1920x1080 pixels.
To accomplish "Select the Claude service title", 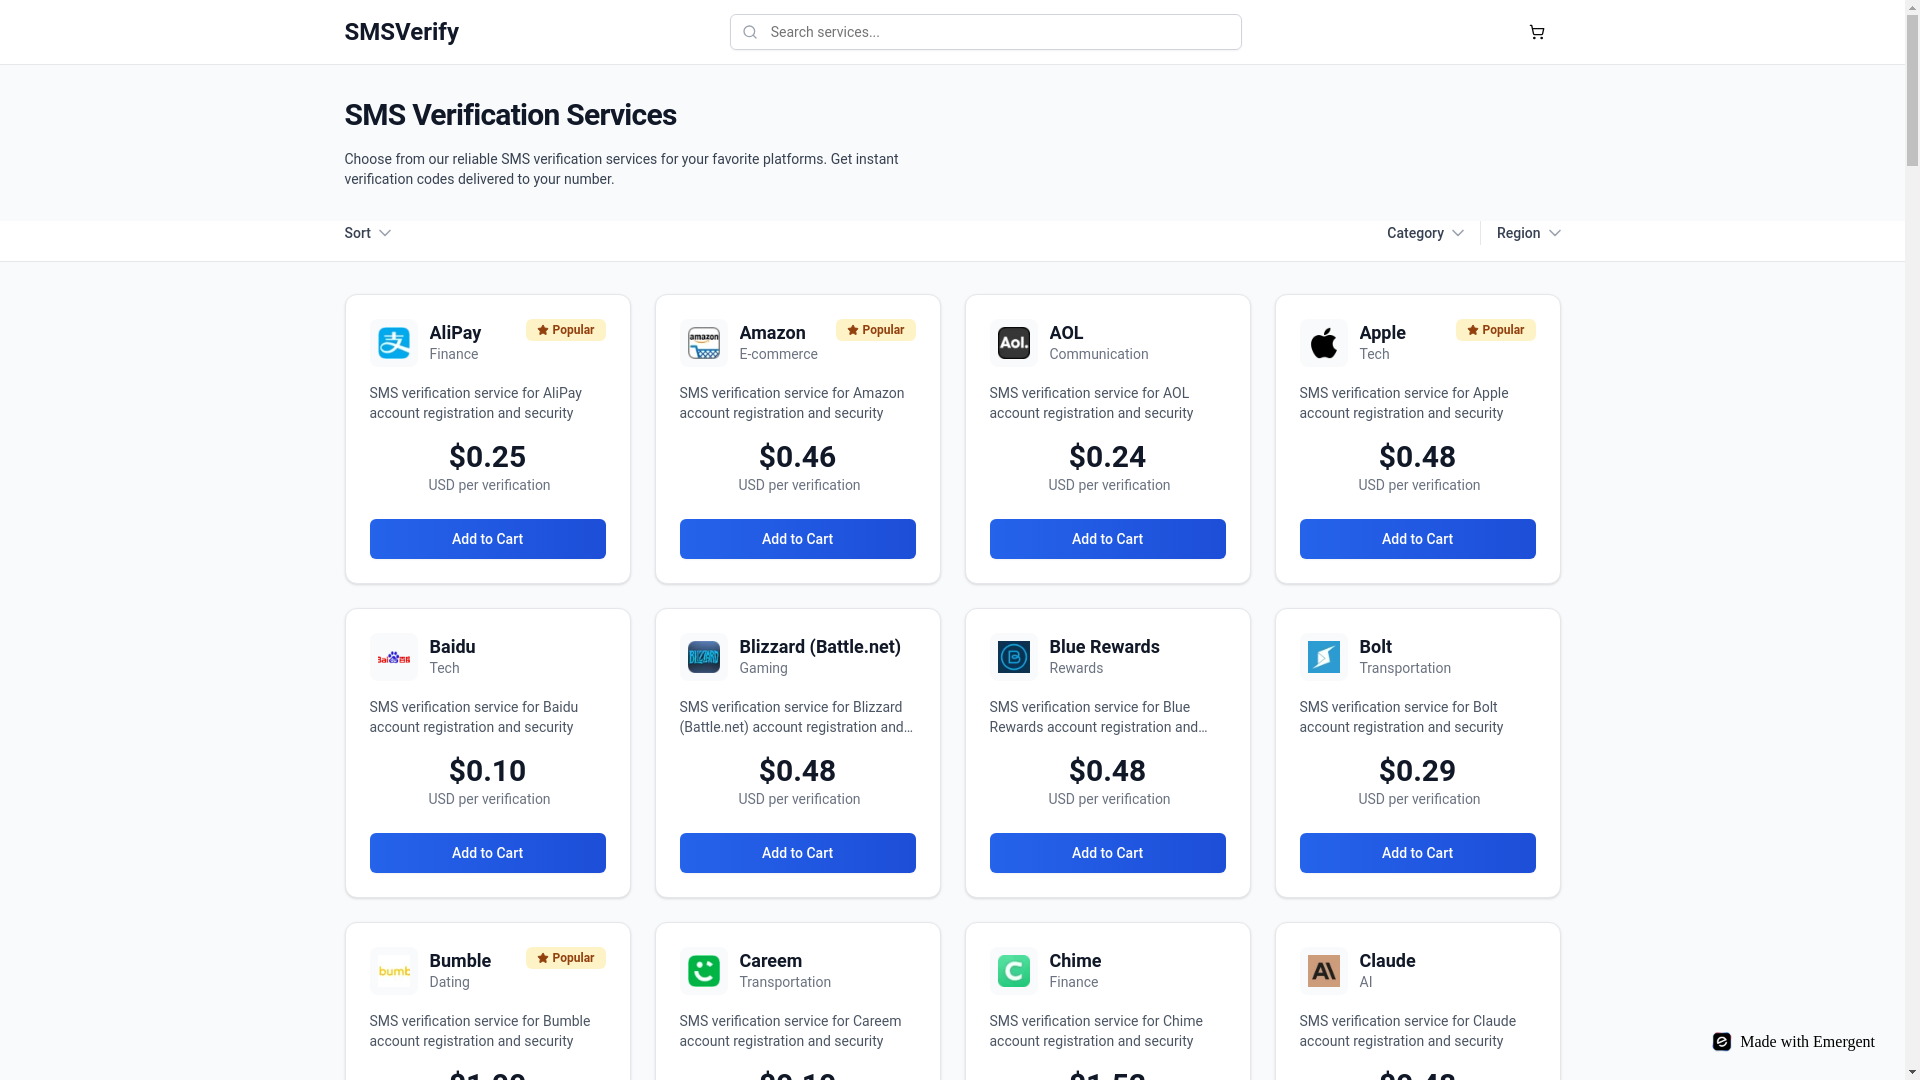I will (1387, 961).
